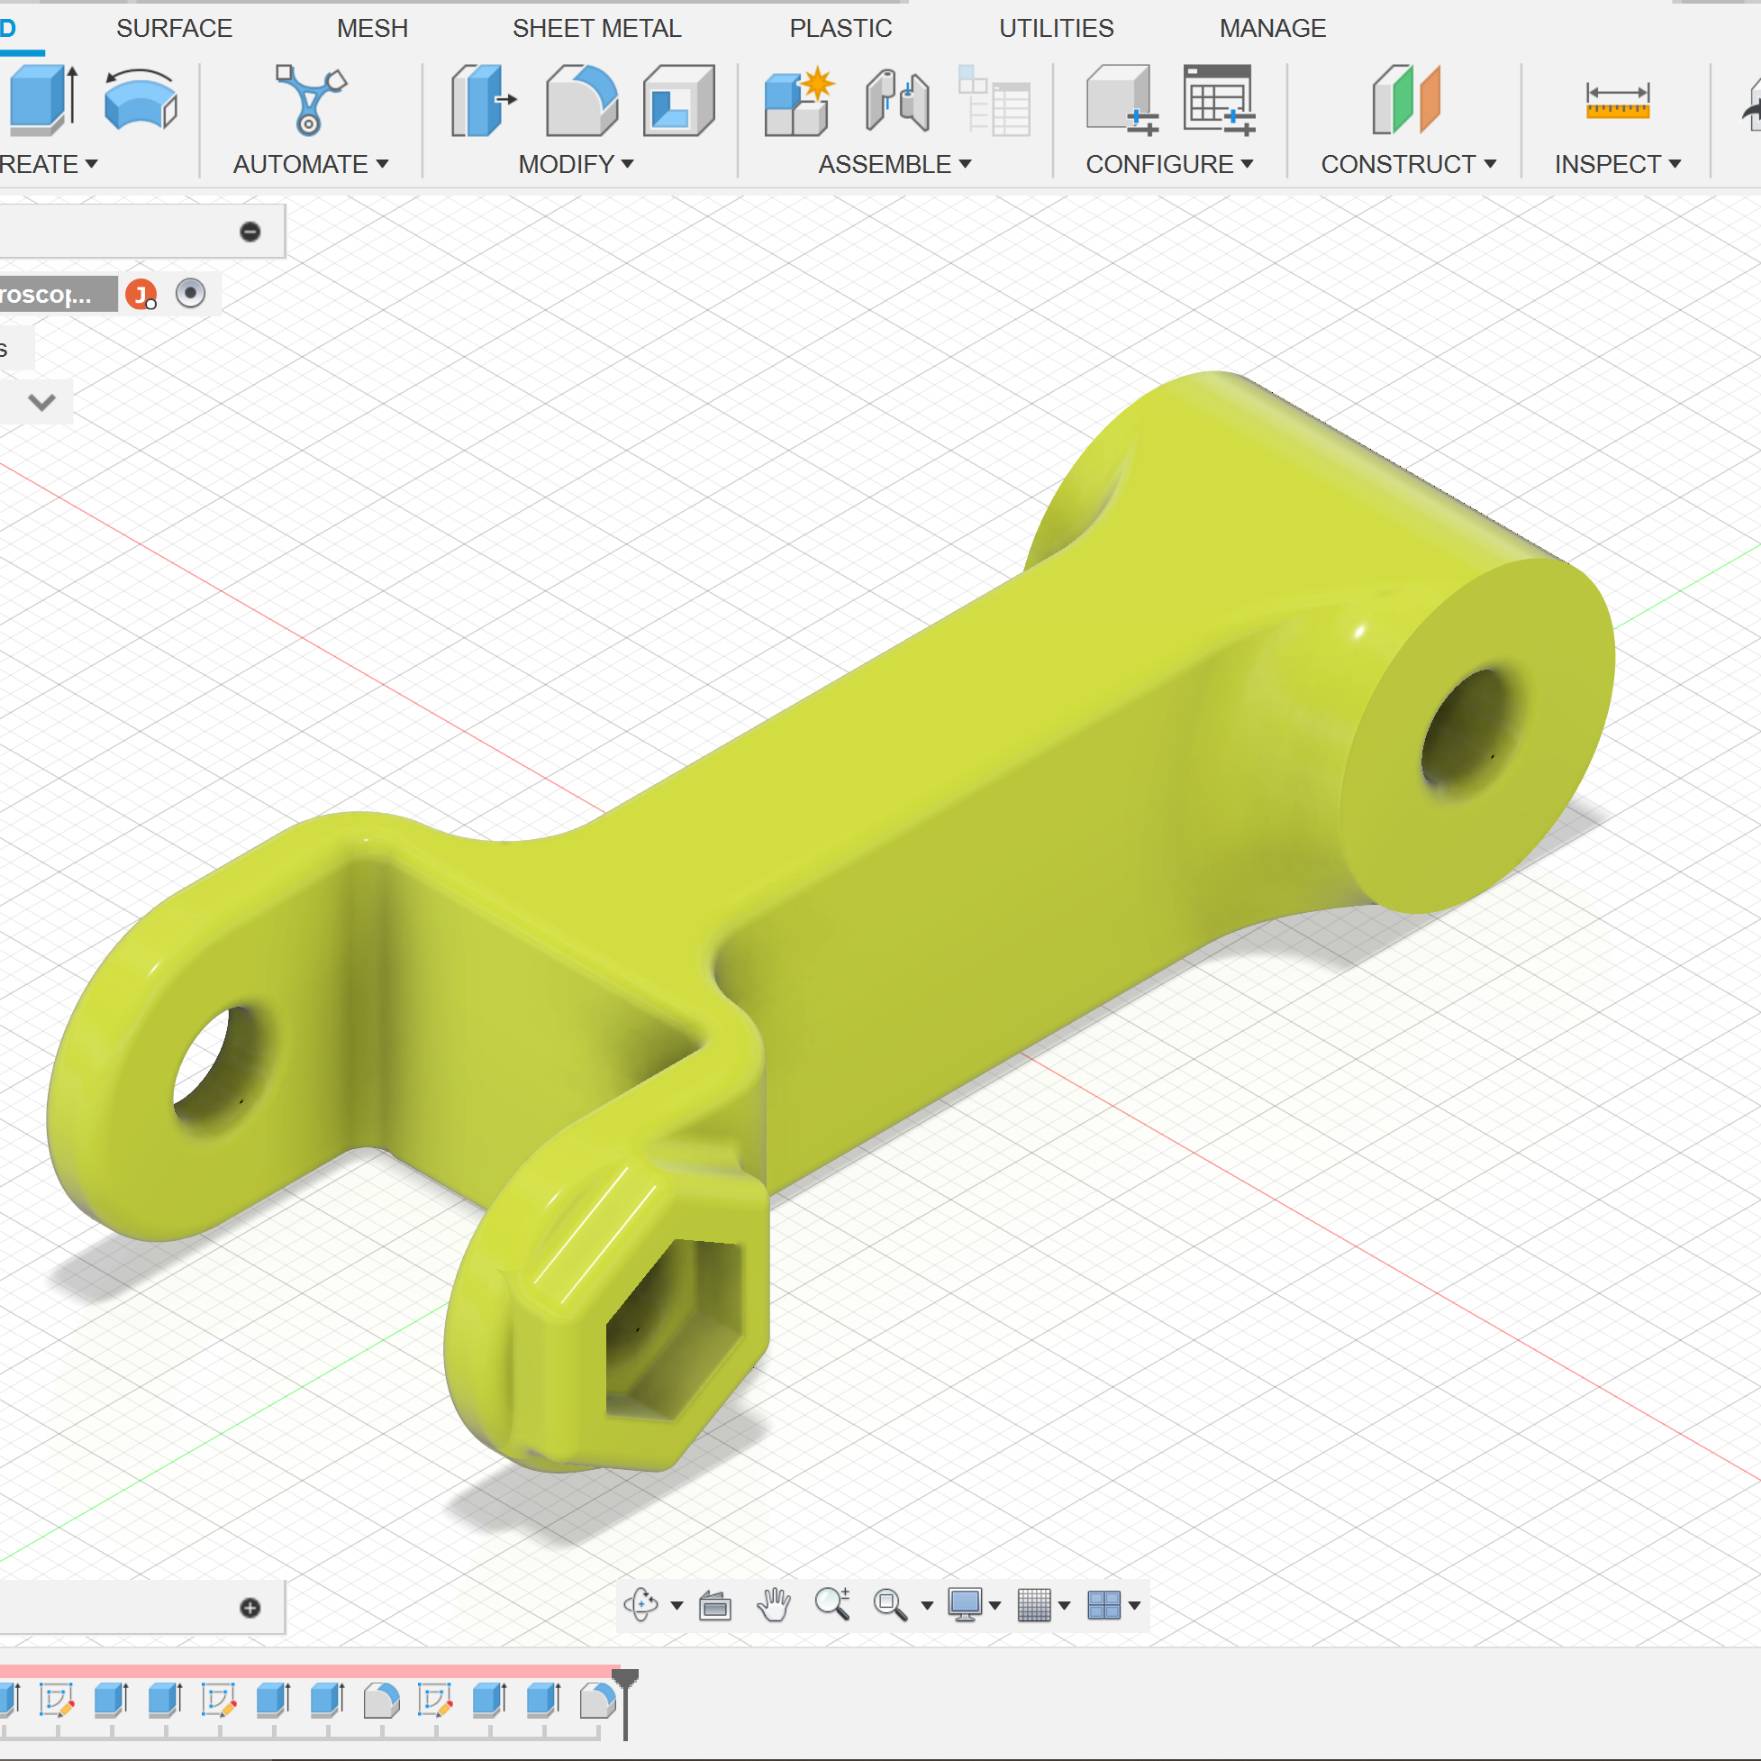Click the Automated Modeling icon
The width and height of the screenshot is (1761, 1761).
310,100
